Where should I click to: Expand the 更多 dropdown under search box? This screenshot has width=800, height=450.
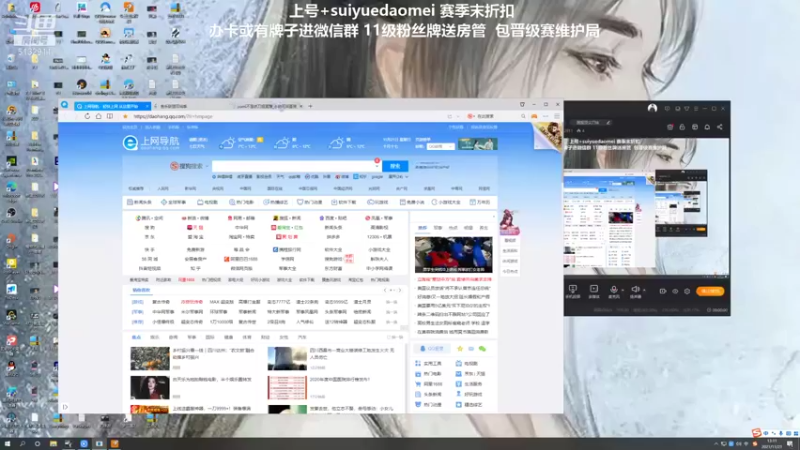[x=398, y=177]
